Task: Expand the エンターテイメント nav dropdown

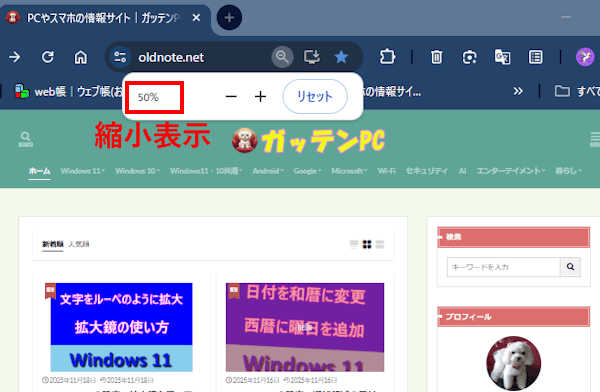Action: click(511, 171)
